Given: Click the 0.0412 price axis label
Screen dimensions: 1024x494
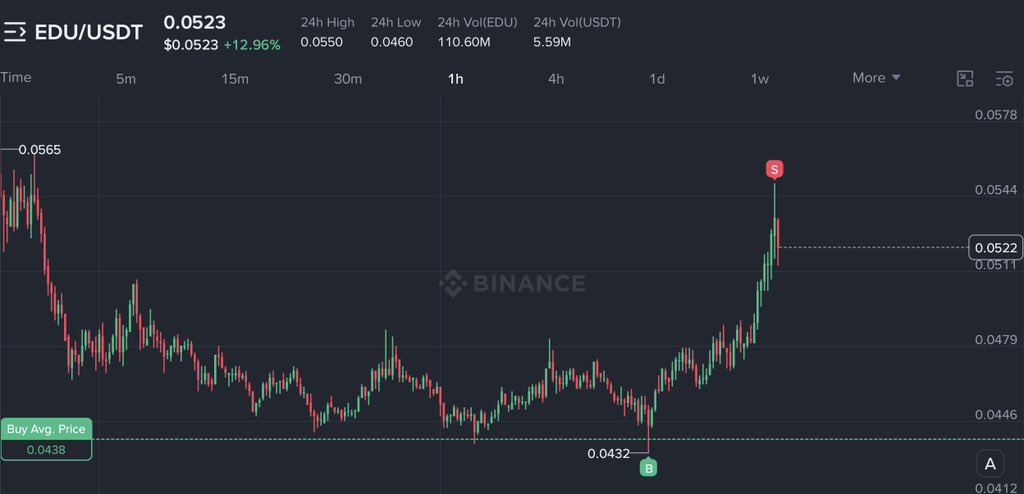Looking at the screenshot, I should coord(996,487).
